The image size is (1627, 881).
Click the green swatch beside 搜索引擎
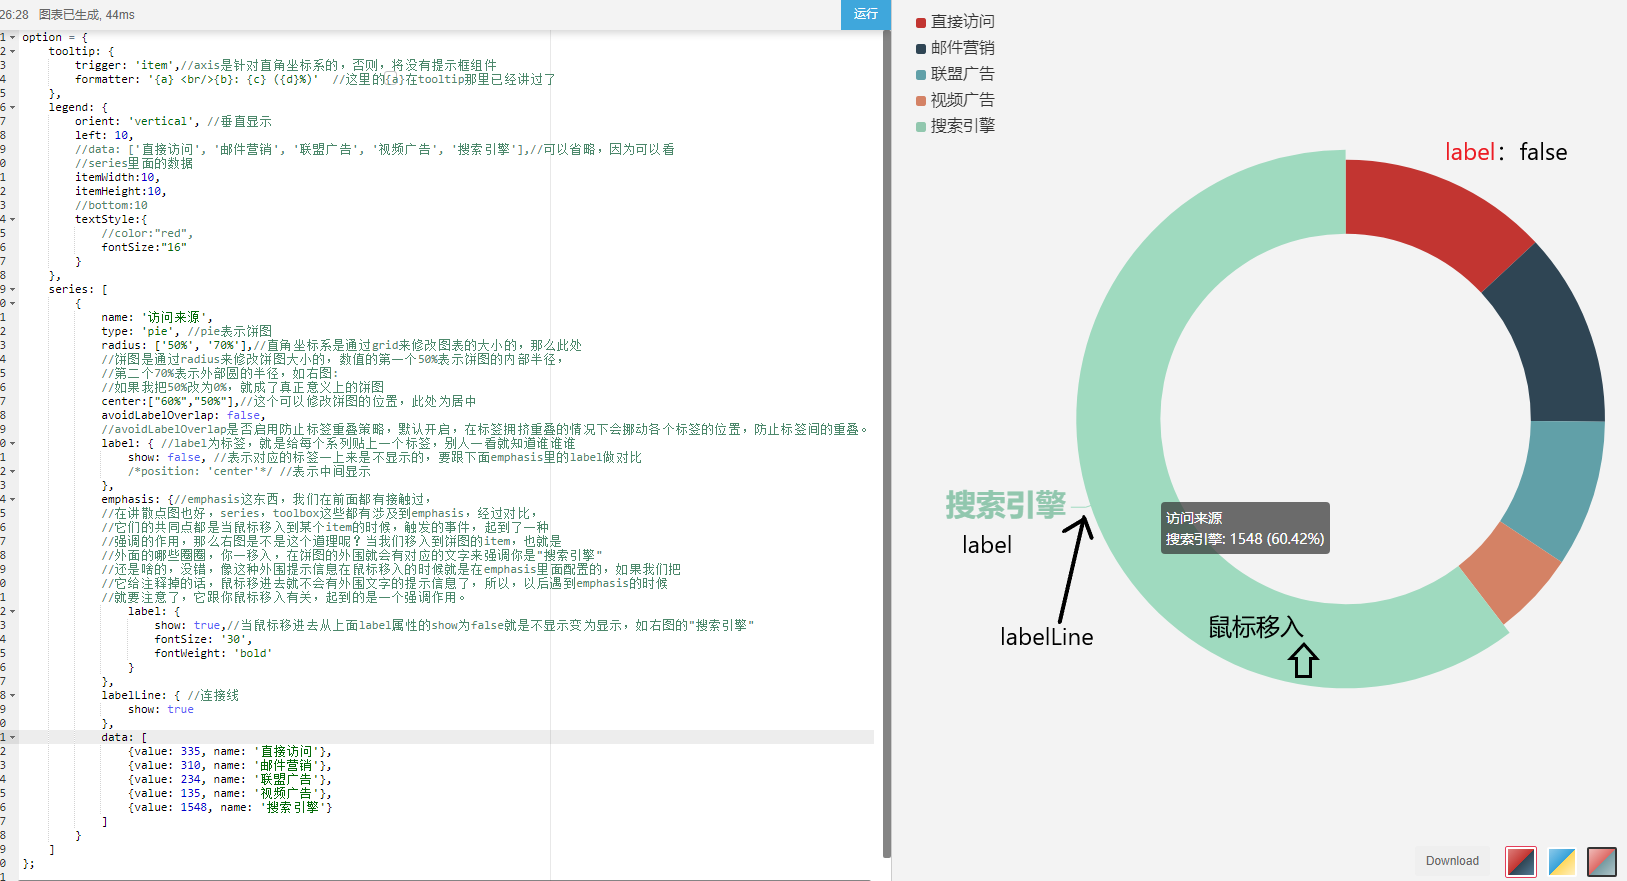click(921, 126)
